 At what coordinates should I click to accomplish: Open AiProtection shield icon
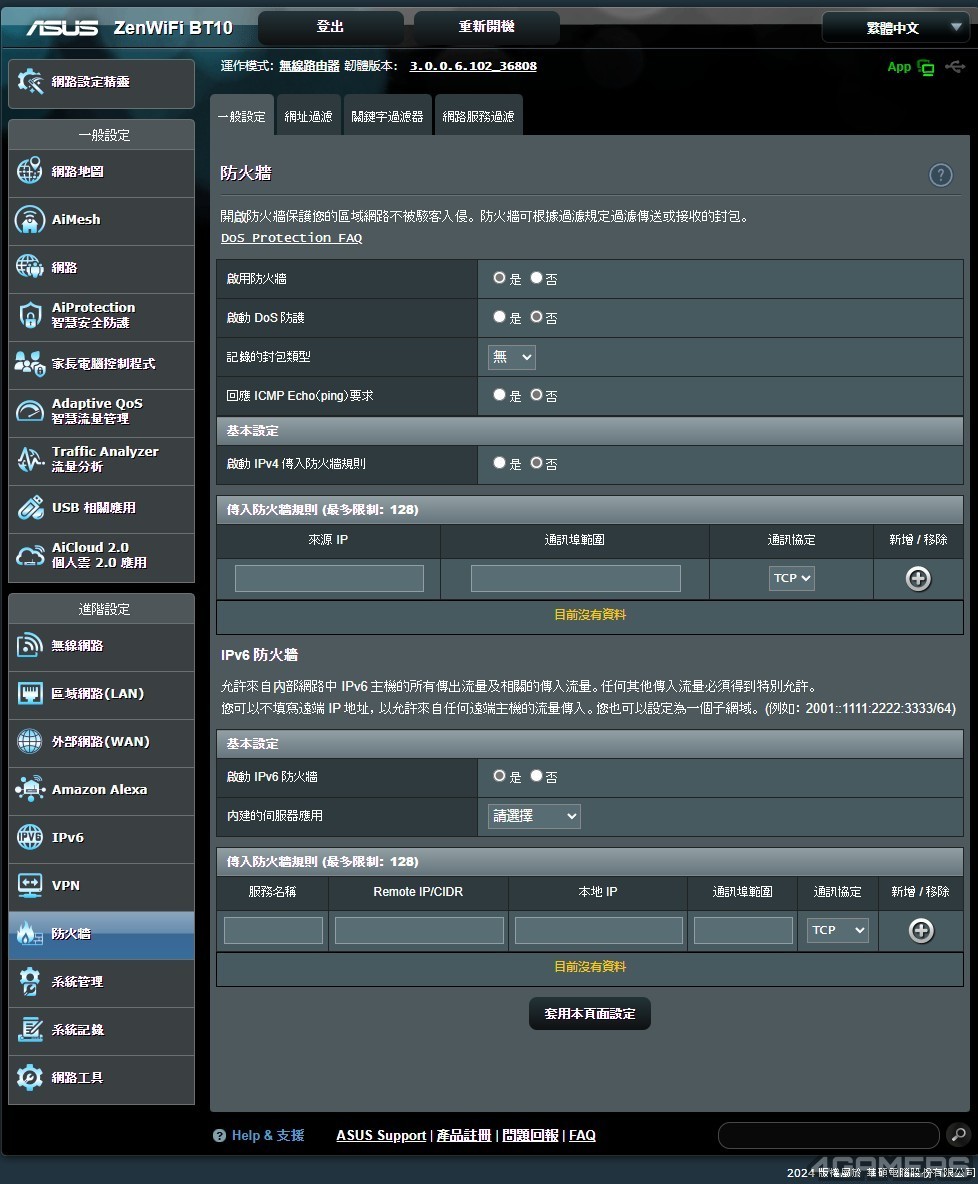[29, 316]
